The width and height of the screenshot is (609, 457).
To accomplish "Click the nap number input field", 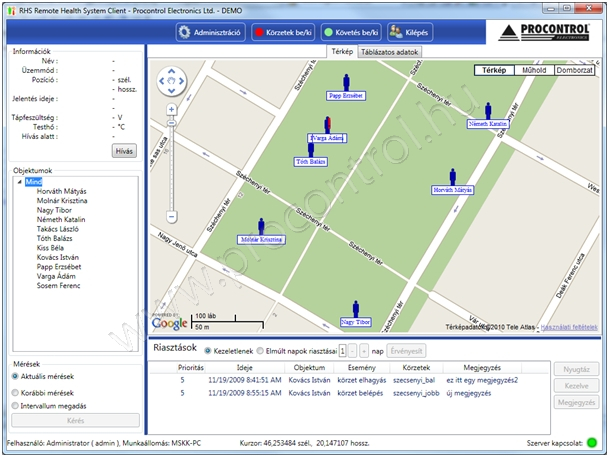I will [342, 351].
